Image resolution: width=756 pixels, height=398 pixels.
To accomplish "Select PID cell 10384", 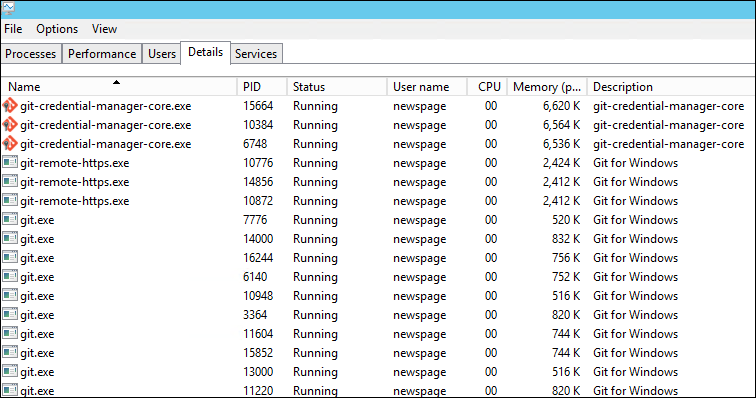I will click(258, 124).
